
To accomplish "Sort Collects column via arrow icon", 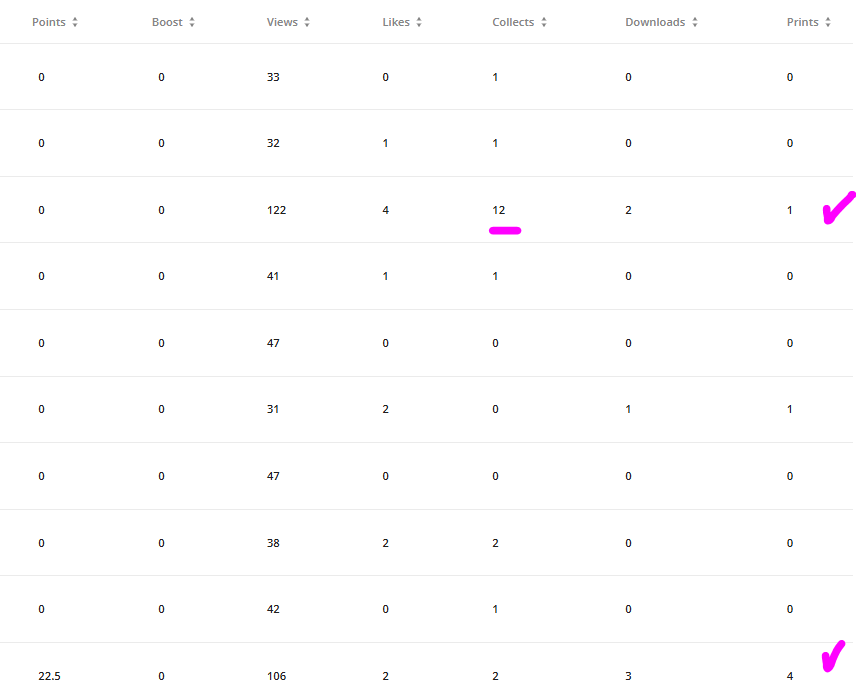I will 544,22.
